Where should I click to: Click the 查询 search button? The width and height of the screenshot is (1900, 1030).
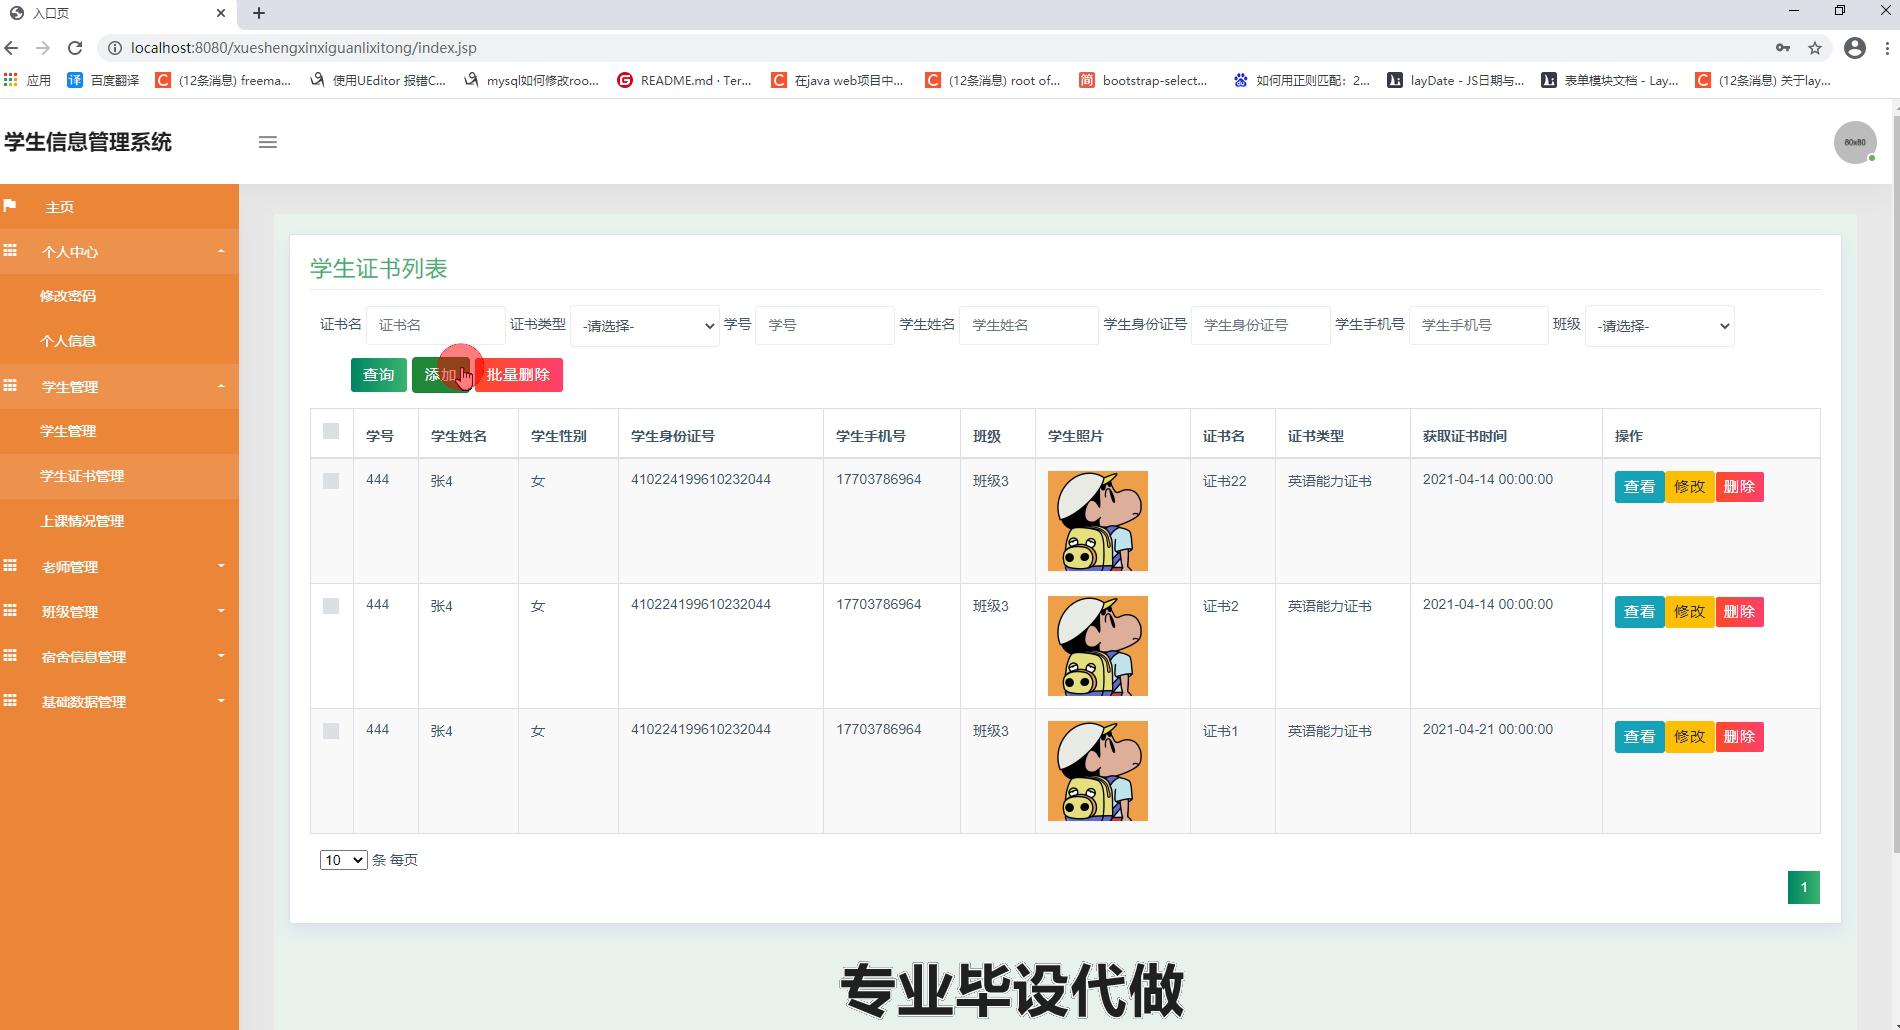tap(378, 375)
